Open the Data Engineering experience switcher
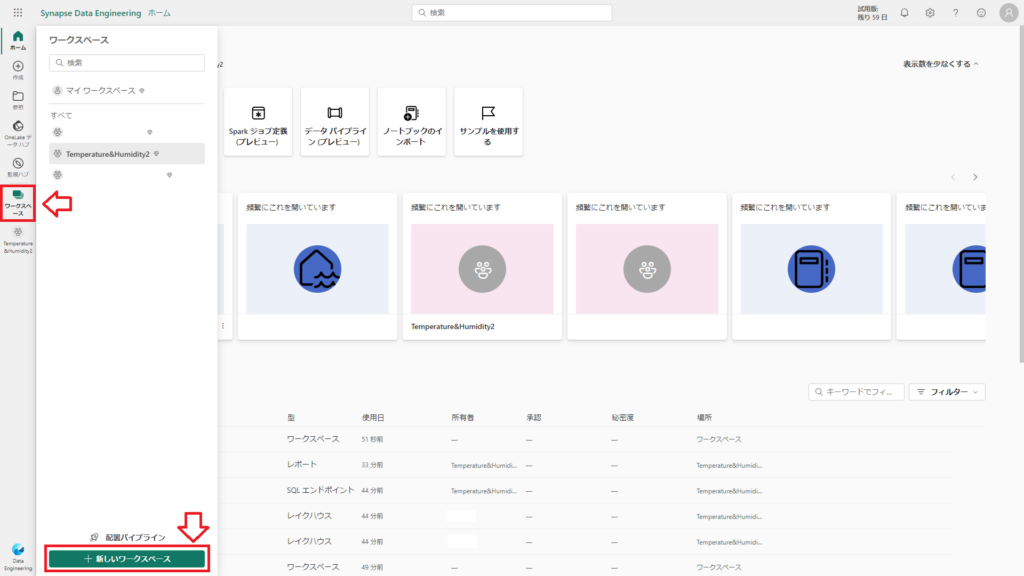Viewport: 1024px width, 576px height. tap(18, 553)
